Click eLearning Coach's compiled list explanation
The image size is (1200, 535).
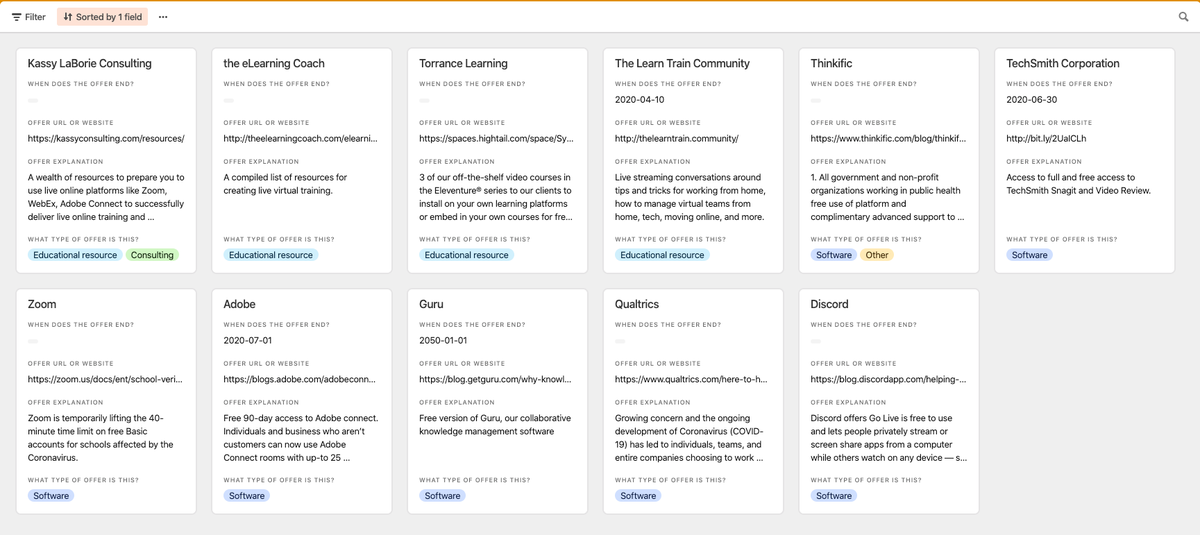285,184
